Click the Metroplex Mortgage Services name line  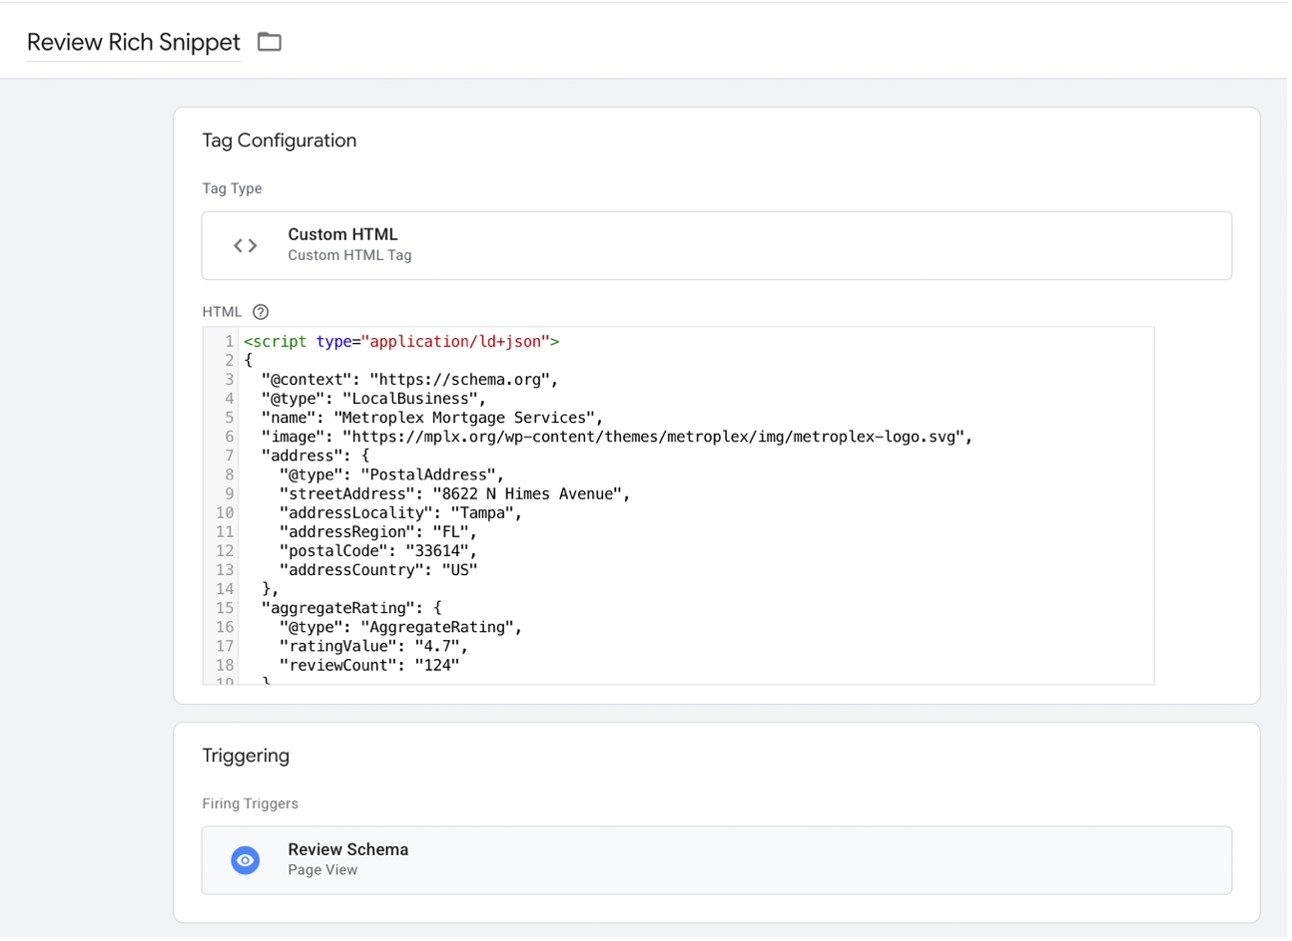point(432,418)
